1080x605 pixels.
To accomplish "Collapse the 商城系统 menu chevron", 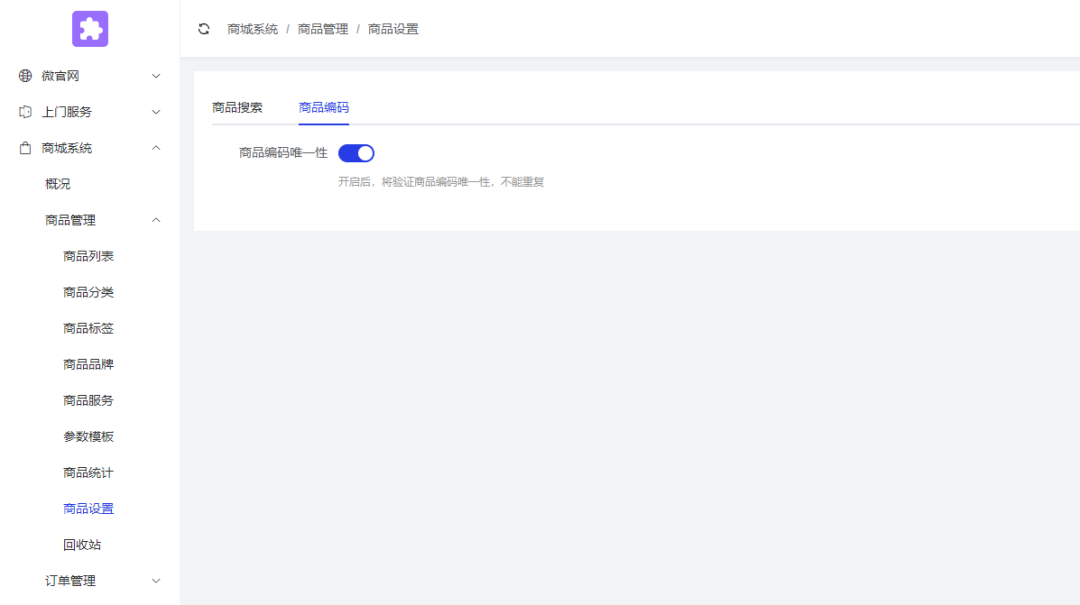I will pyautogui.click(x=156, y=148).
